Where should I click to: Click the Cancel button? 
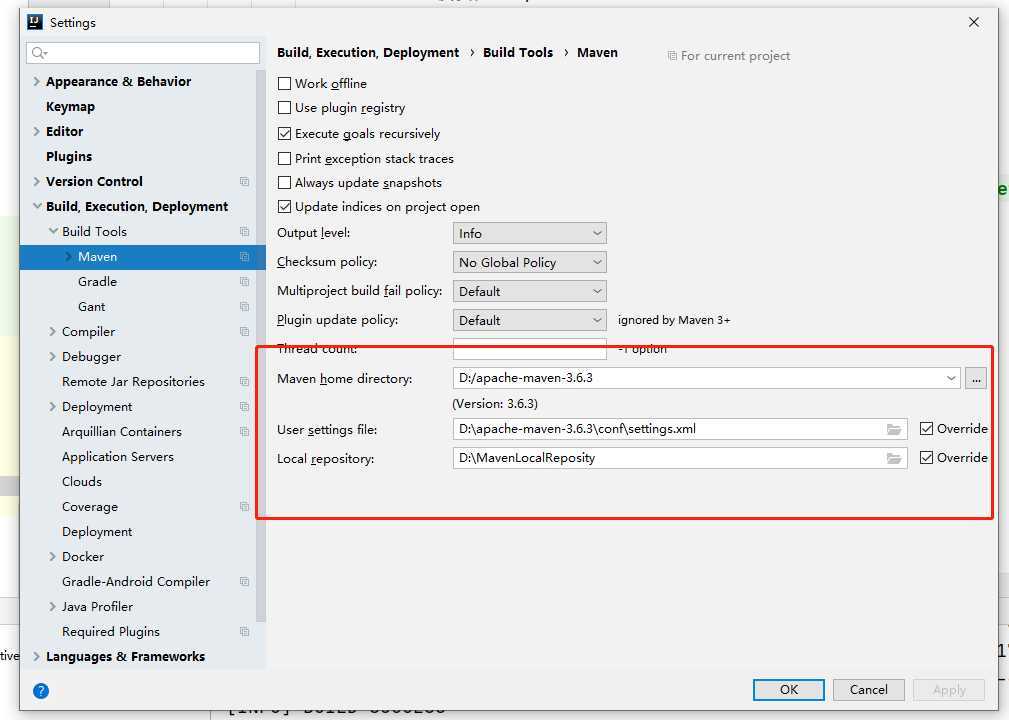pyautogui.click(x=869, y=690)
